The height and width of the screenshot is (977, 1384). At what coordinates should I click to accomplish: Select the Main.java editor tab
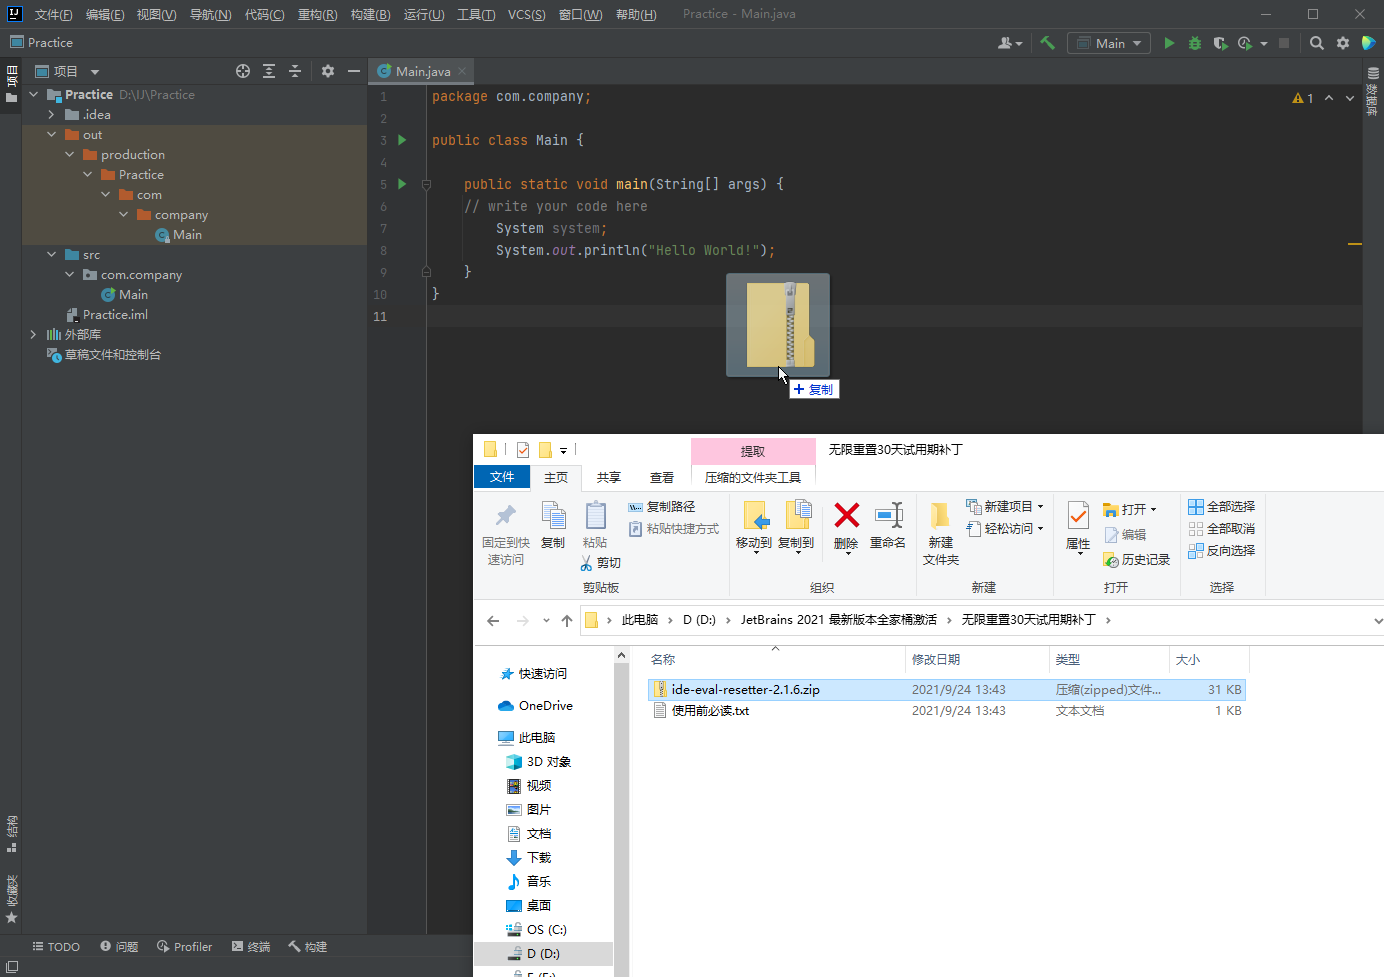423,71
